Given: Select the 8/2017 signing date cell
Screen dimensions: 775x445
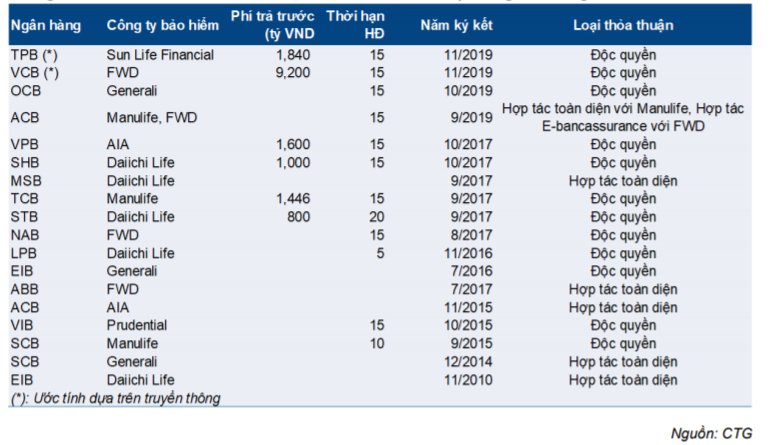Looking at the screenshot, I should [472, 235].
